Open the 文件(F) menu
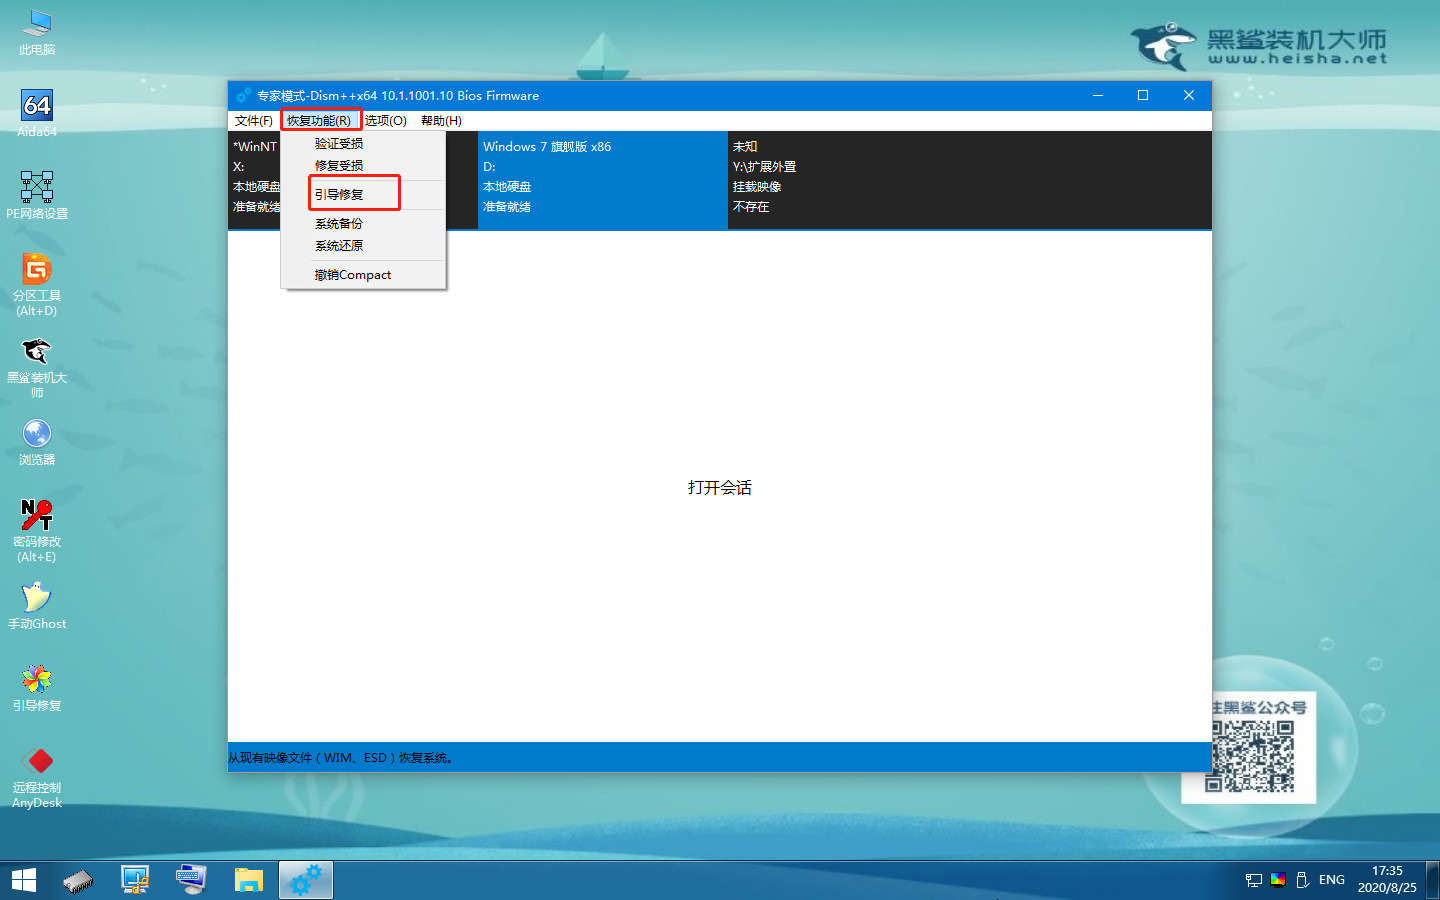 253,121
